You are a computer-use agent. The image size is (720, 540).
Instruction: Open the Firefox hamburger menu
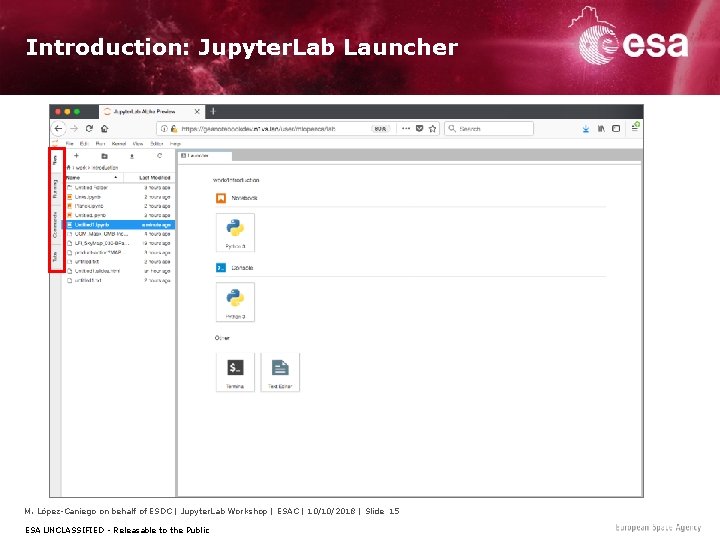(x=635, y=127)
